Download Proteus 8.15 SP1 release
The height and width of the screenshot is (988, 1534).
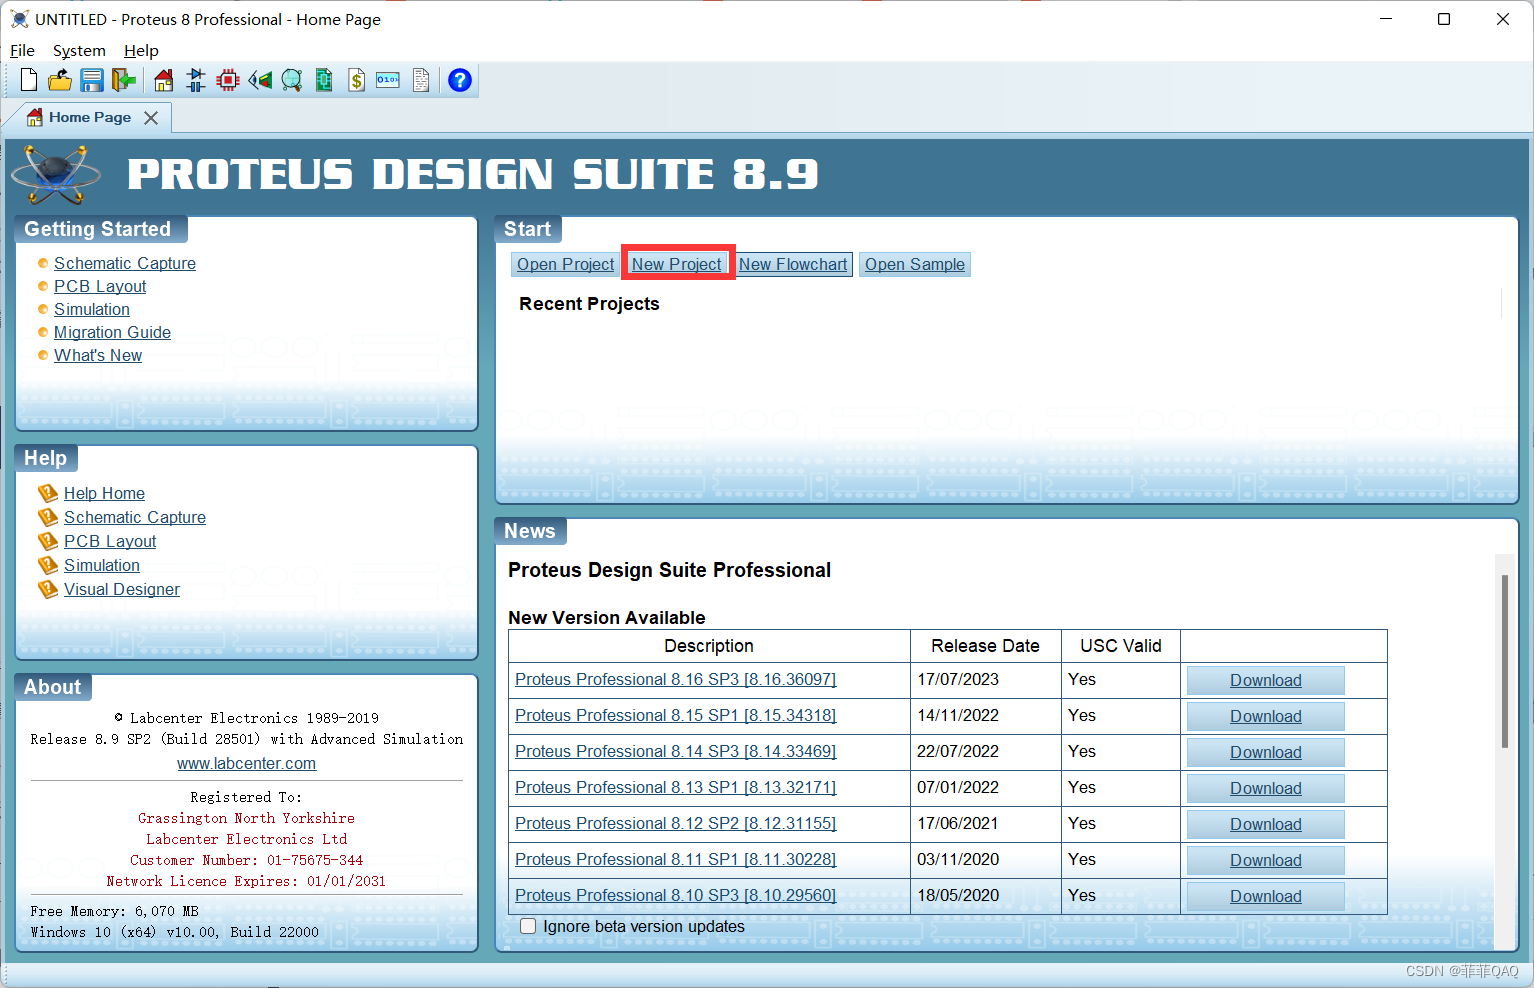point(1266,716)
